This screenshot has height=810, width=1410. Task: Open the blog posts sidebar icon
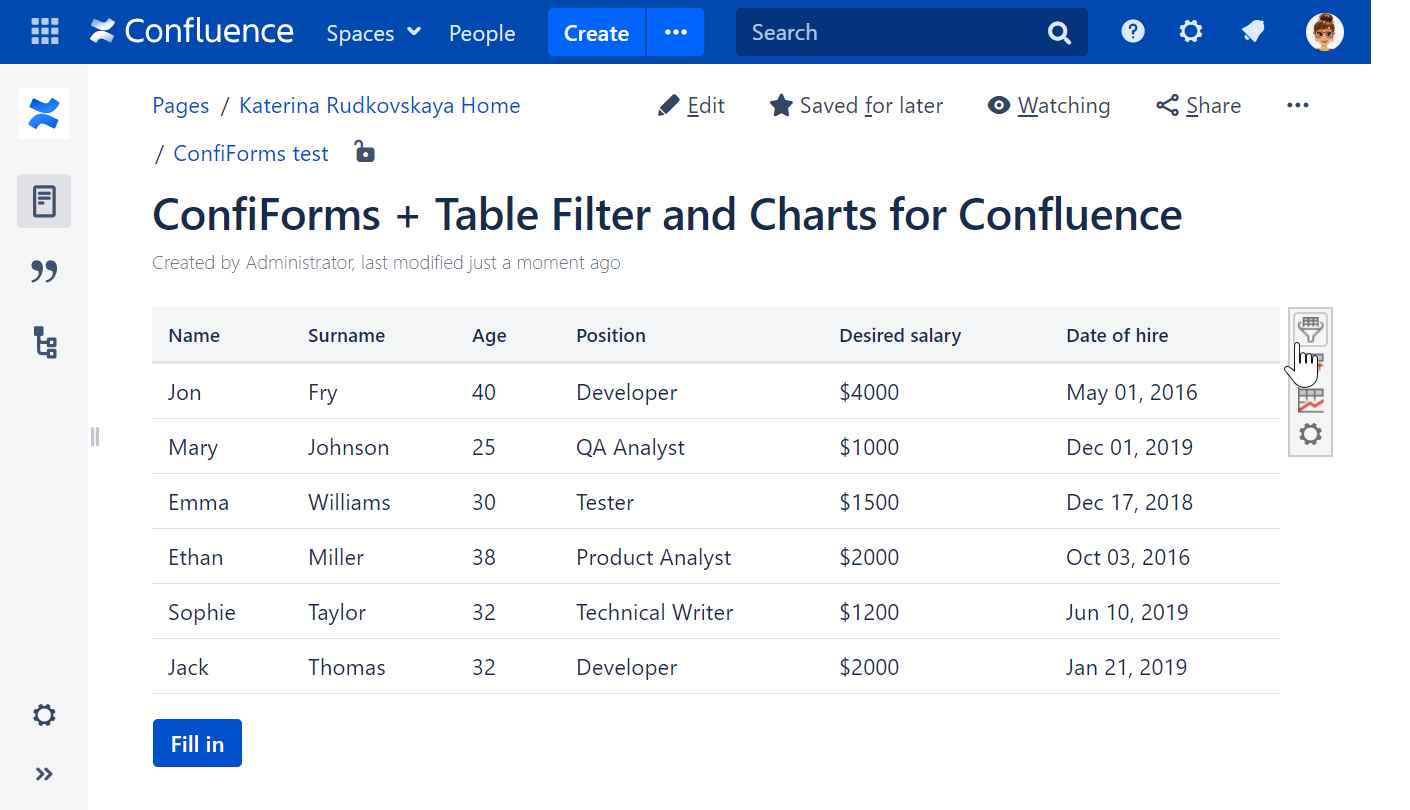click(44, 271)
